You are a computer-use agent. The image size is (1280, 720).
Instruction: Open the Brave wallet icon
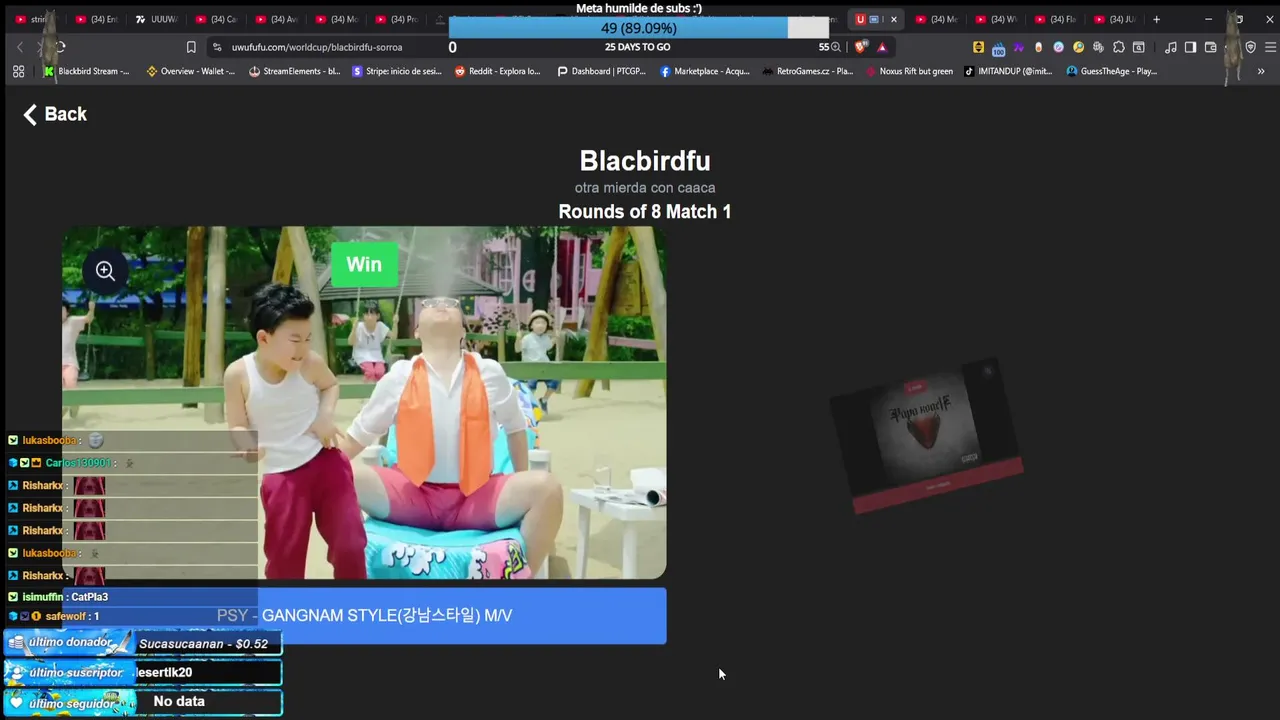click(1210, 47)
